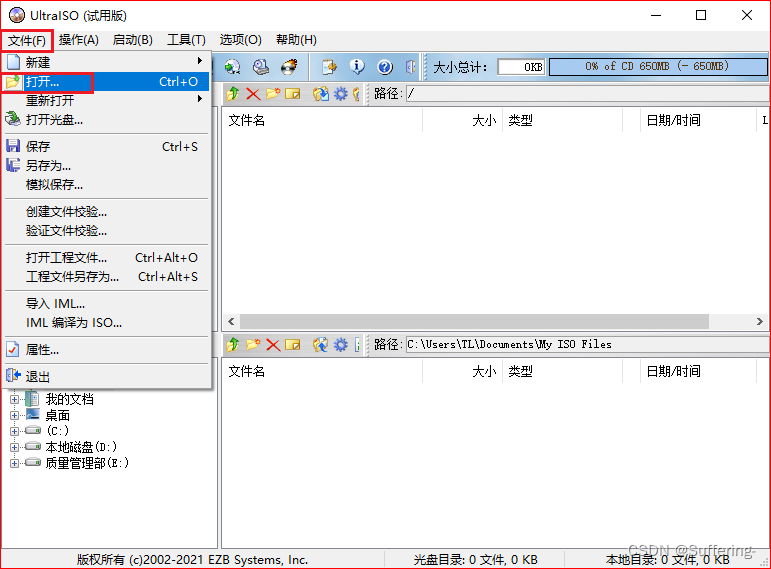The height and width of the screenshot is (569, 771).
Task: Open the info bubble icon in toolbar
Action: [357, 67]
